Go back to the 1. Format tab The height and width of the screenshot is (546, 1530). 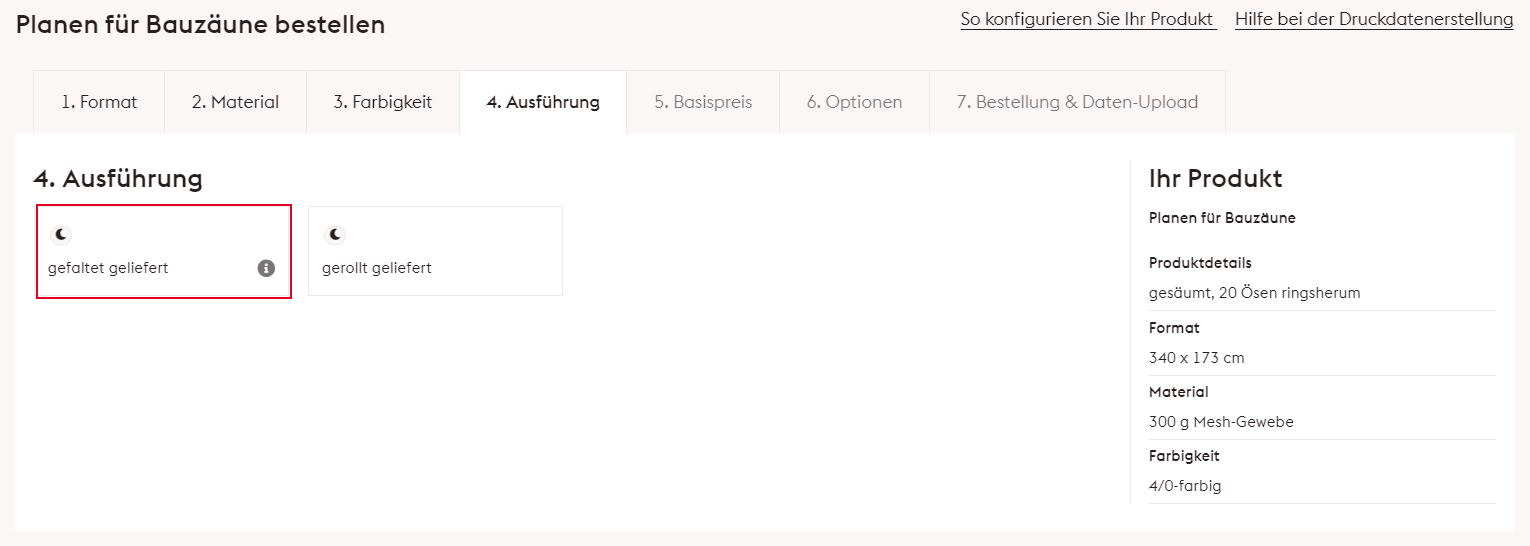tap(99, 102)
